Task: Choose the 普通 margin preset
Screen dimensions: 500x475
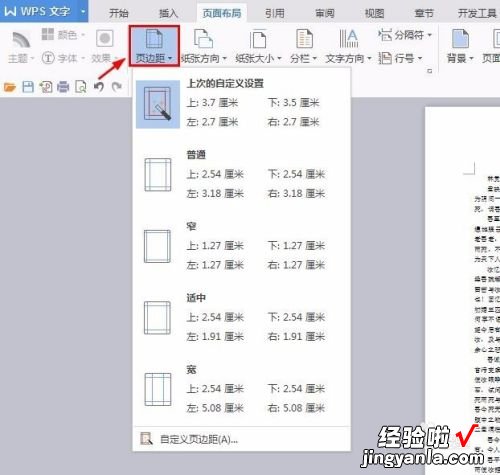Action: (241, 175)
